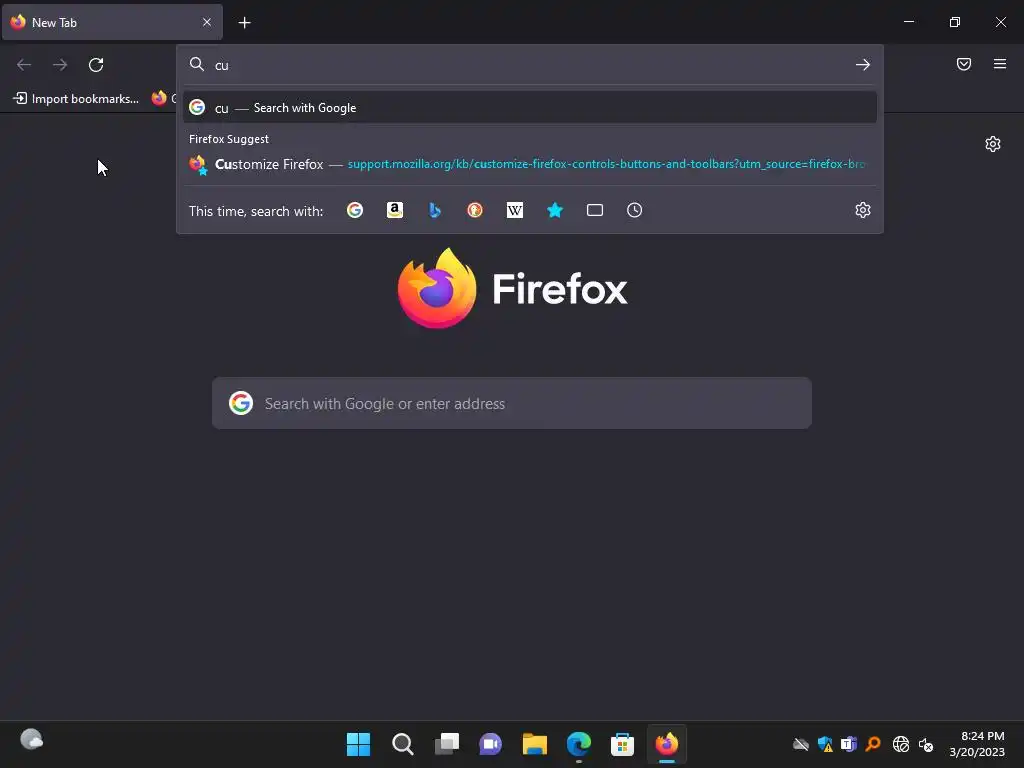Click the 'Firefox Suggest' section label
This screenshot has height=768, width=1024.
click(229, 139)
